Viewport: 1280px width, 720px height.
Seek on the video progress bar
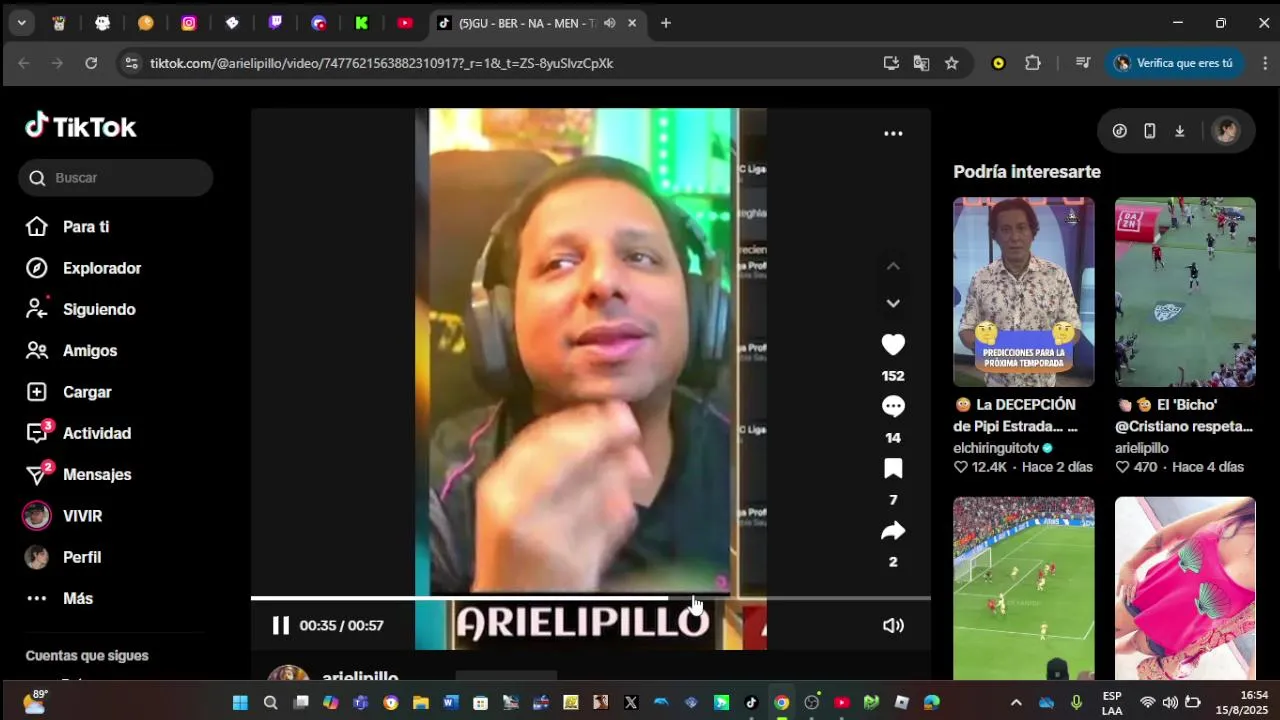click(x=590, y=598)
